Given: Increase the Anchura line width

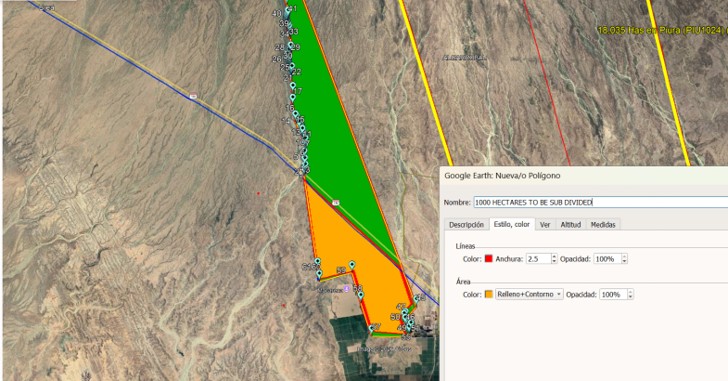Looking at the screenshot, I should click(x=554, y=256).
